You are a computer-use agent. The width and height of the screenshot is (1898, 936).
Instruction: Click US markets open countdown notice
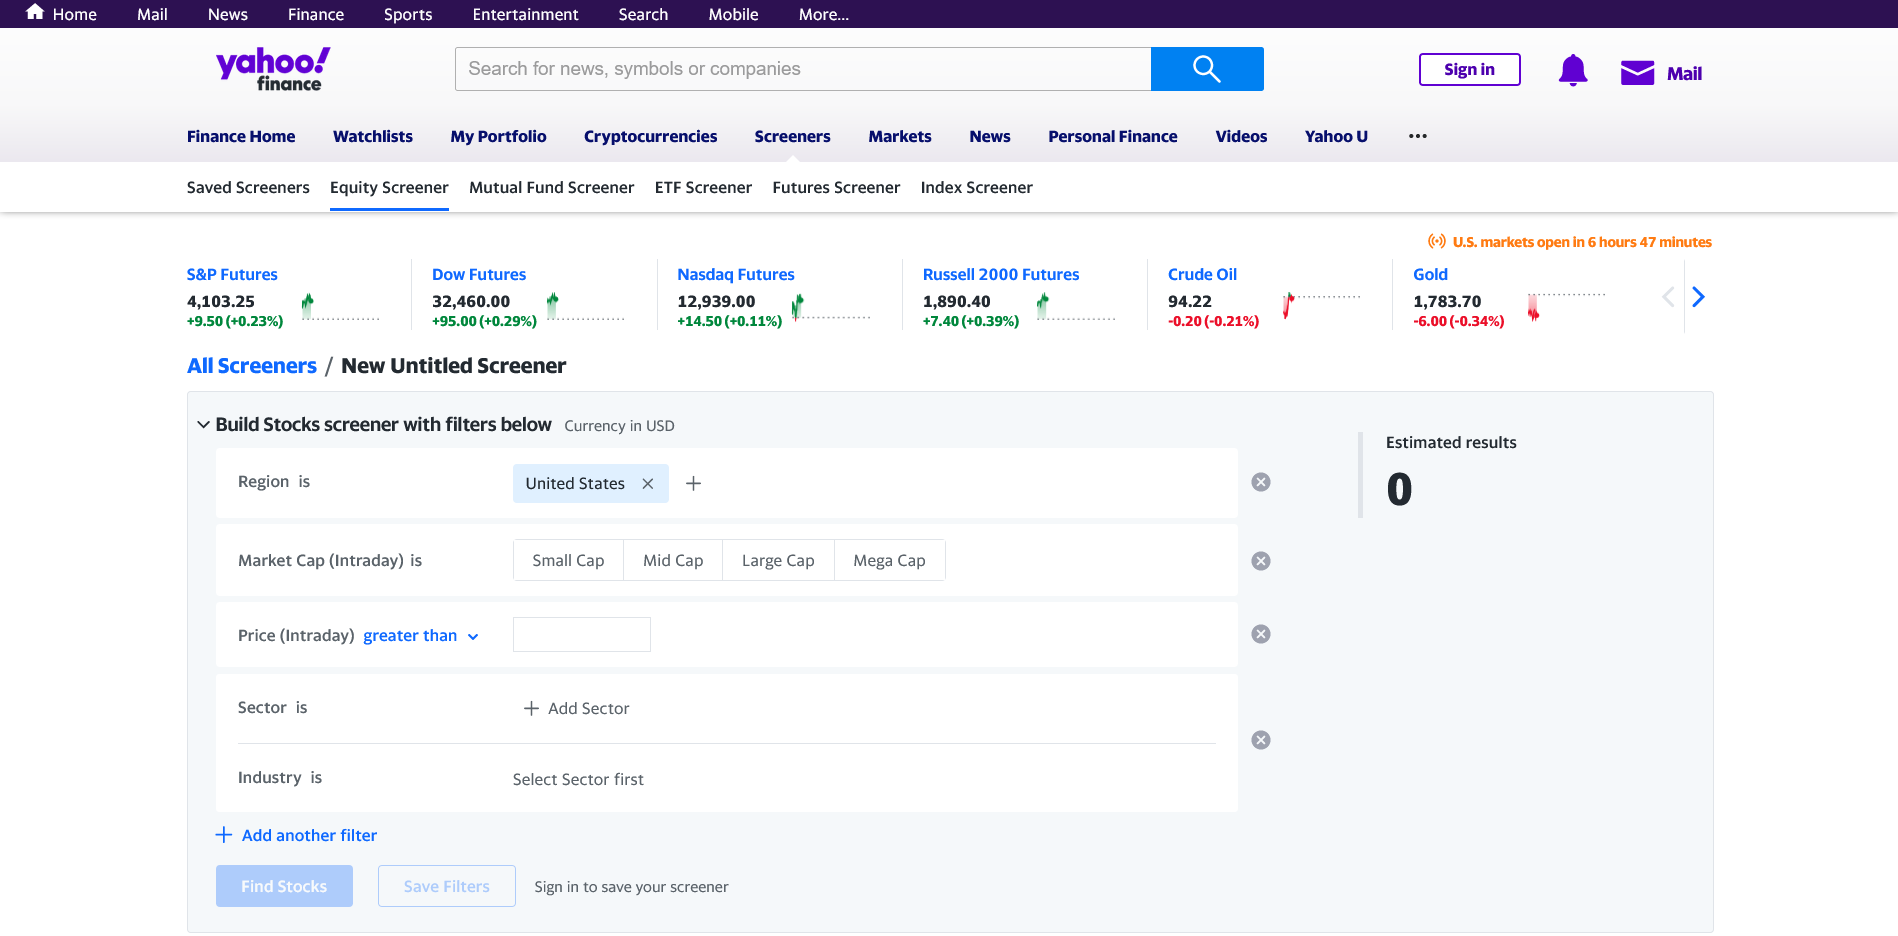pyautogui.click(x=1570, y=242)
